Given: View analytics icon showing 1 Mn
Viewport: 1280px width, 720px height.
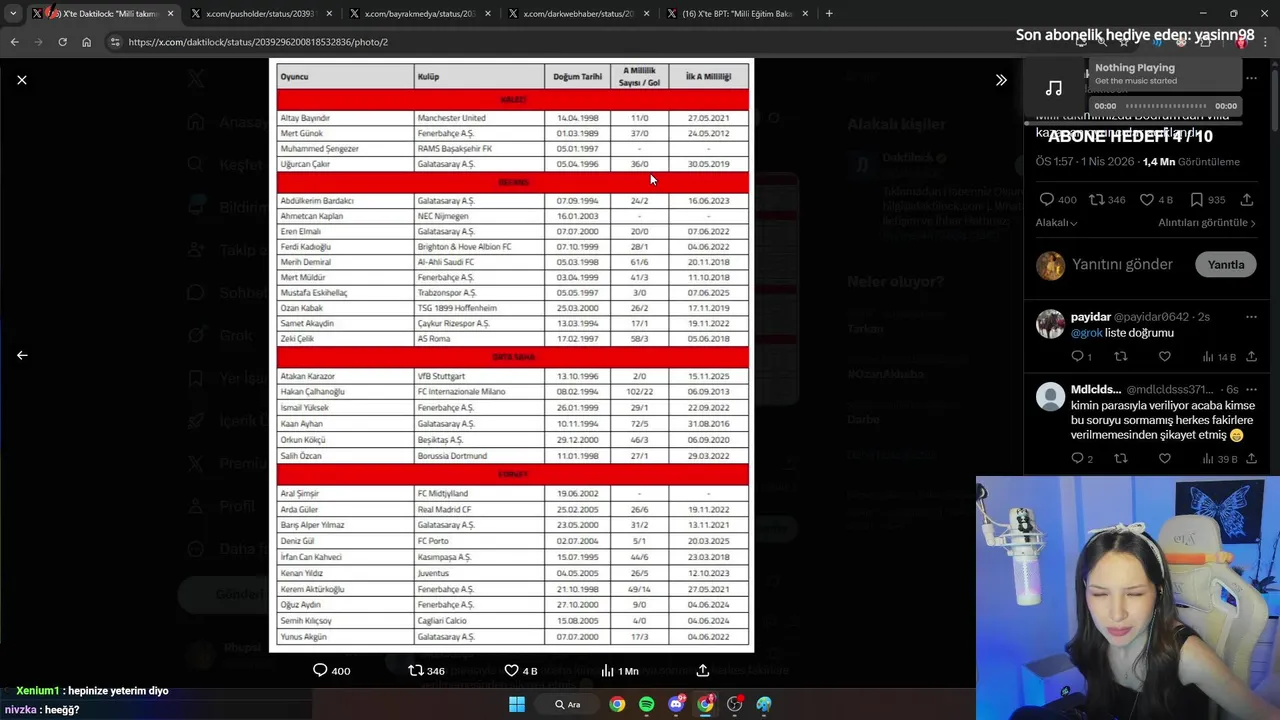Looking at the screenshot, I should click(607, 670).
